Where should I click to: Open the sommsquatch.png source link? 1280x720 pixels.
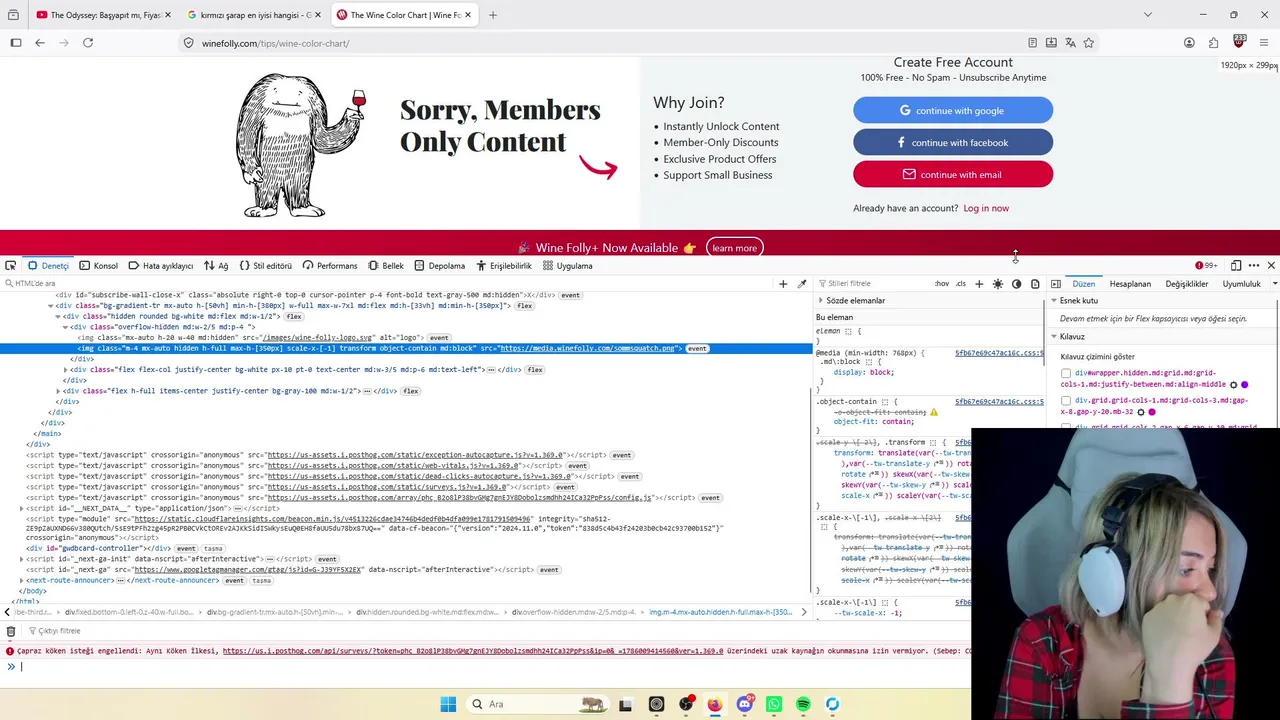[589, 348]
